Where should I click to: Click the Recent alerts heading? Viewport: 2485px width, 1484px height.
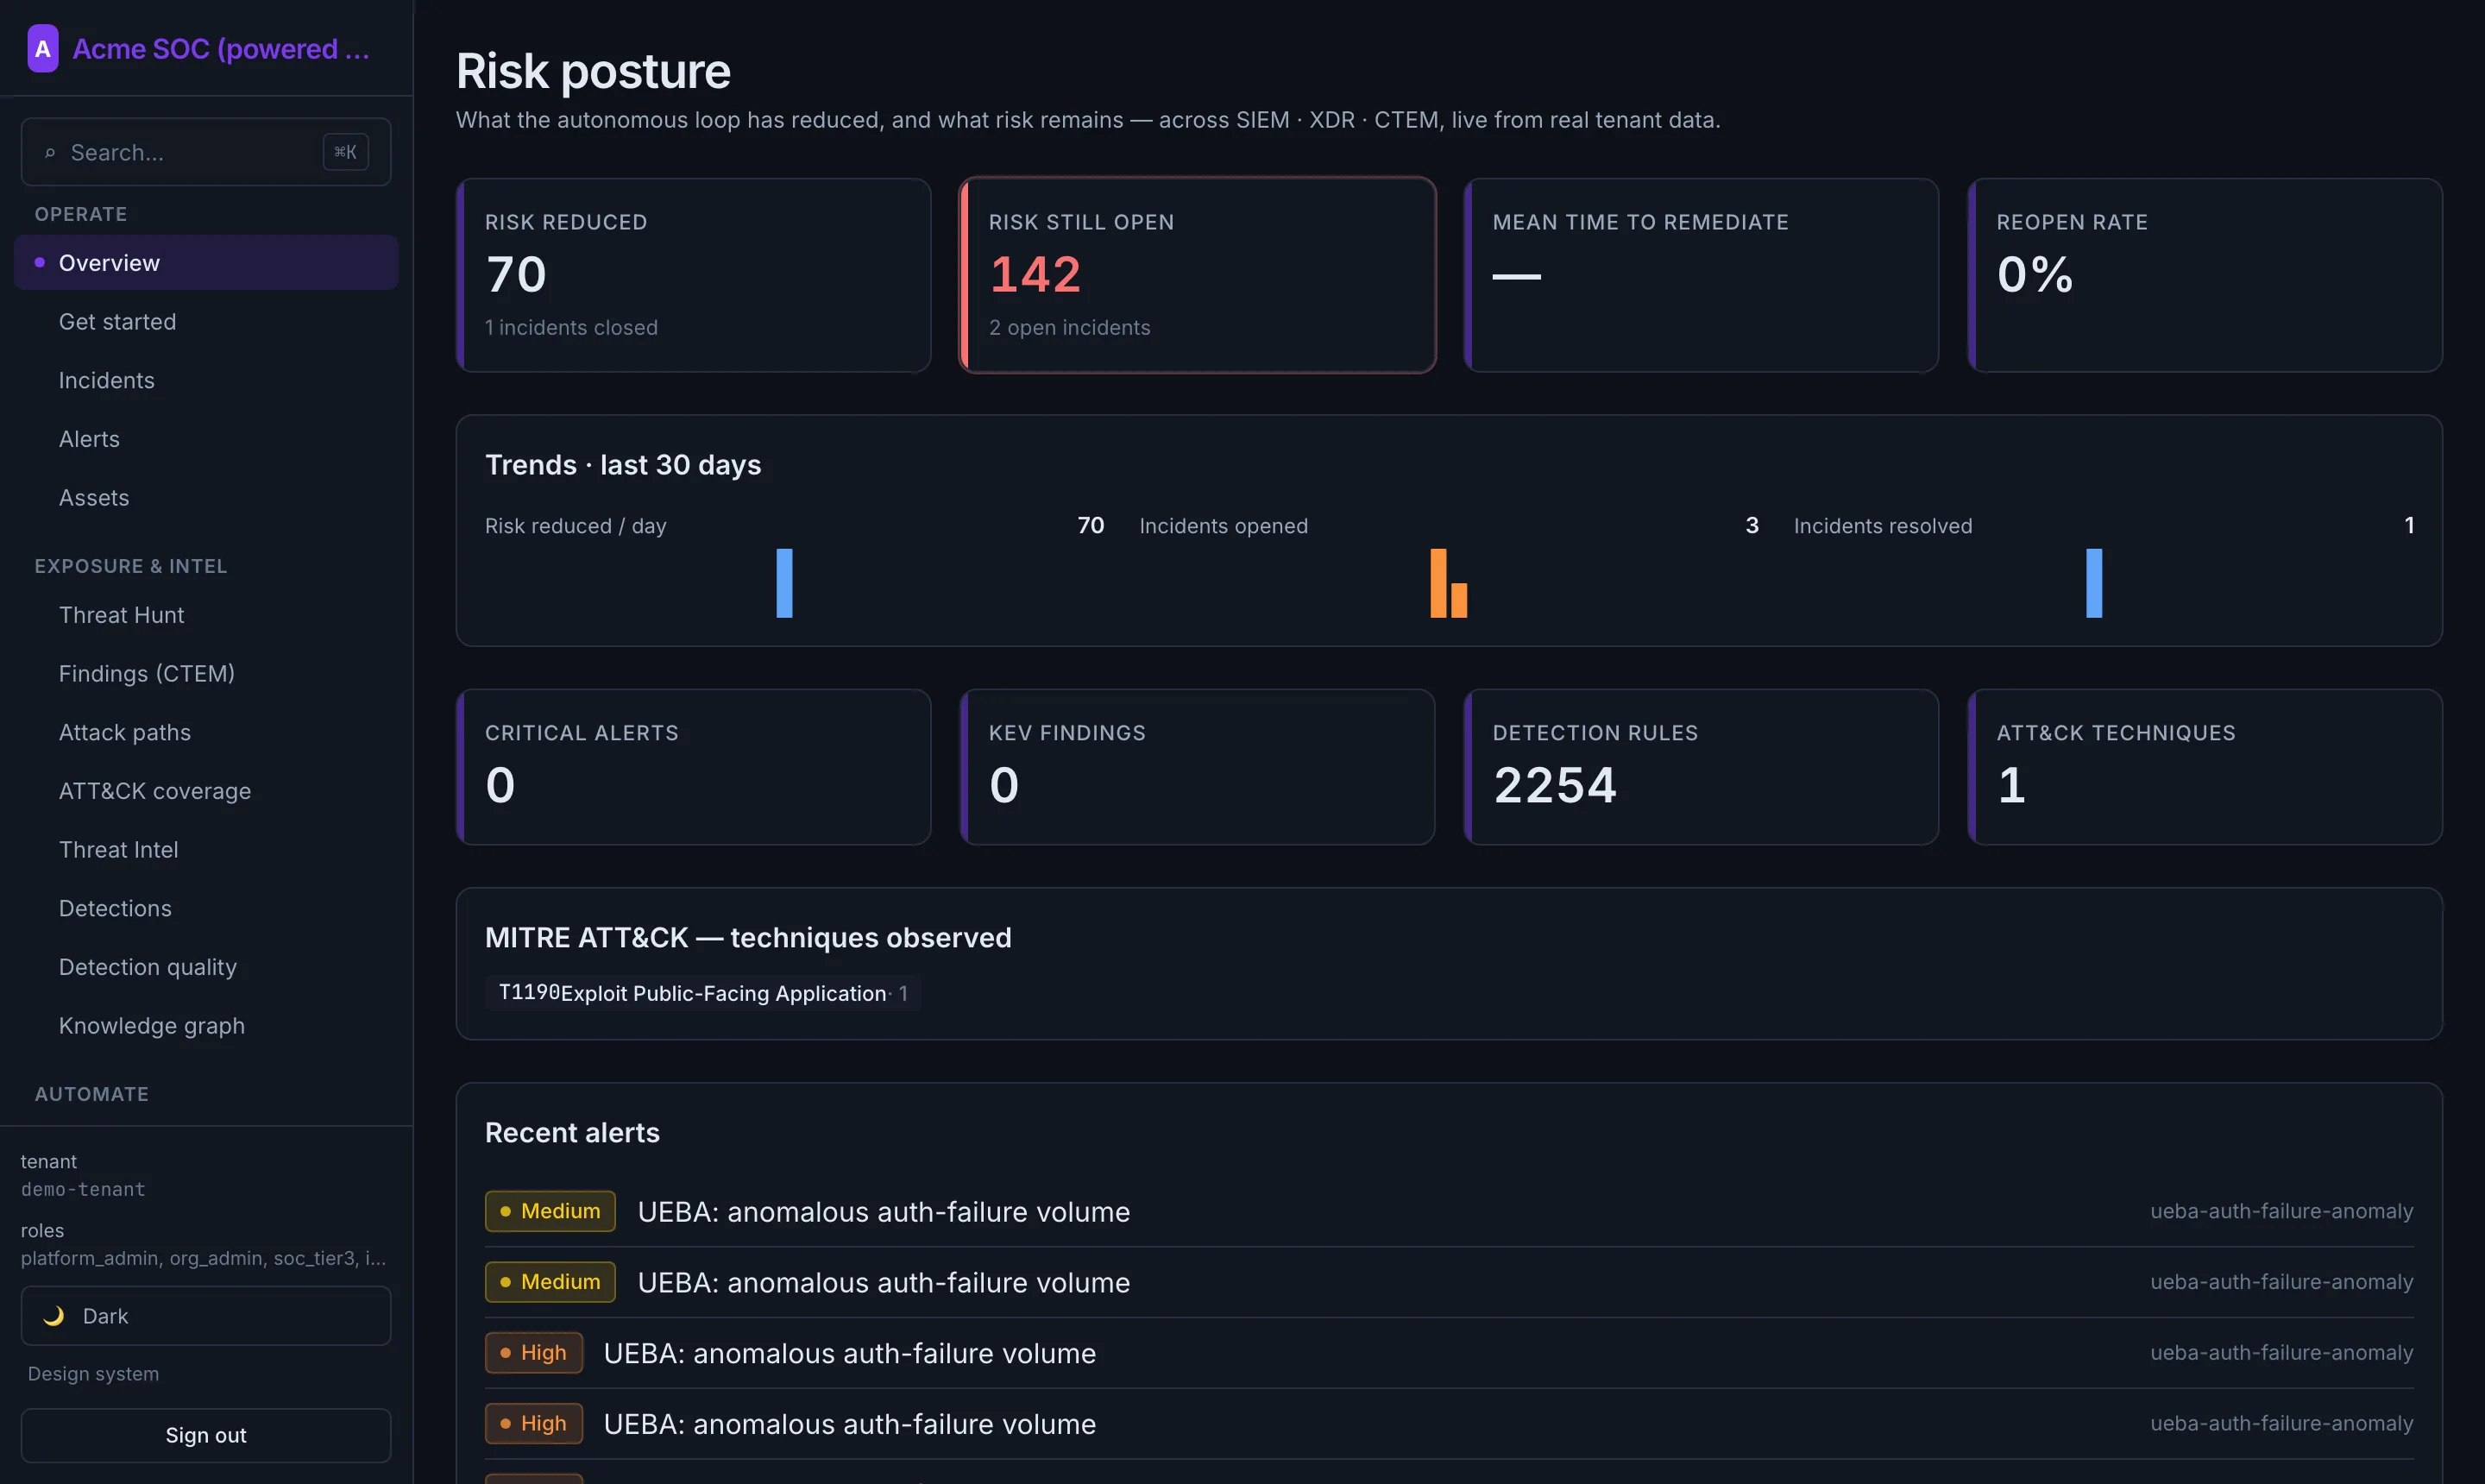[572, 1132]
